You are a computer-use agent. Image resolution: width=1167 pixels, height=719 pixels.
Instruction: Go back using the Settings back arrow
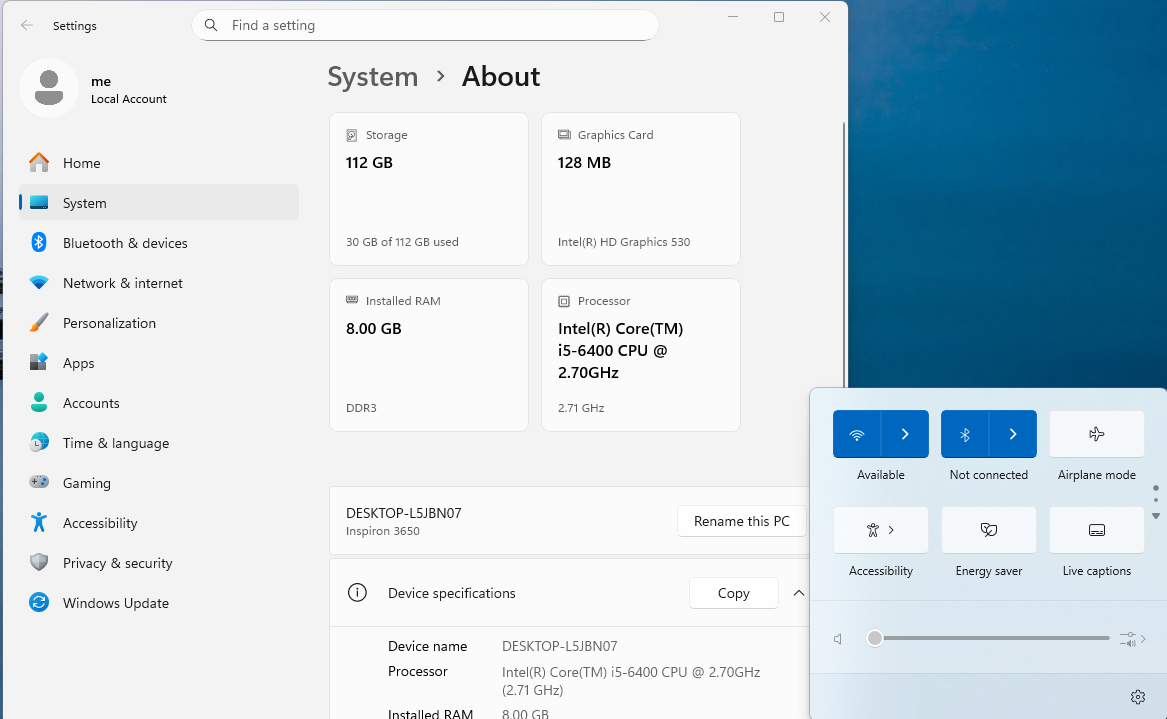click(27, 25)
